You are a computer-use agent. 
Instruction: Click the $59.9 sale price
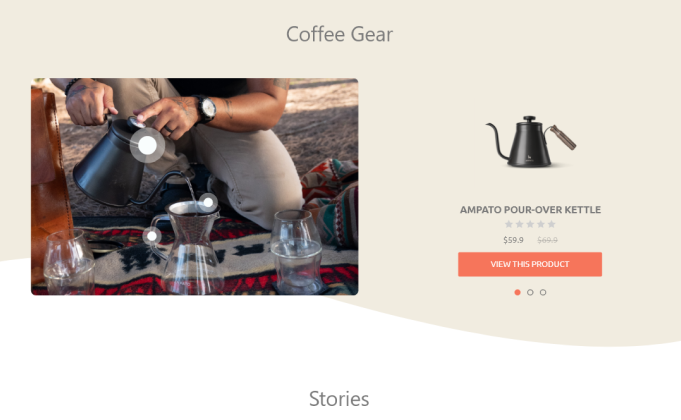(x=513, y=240)
